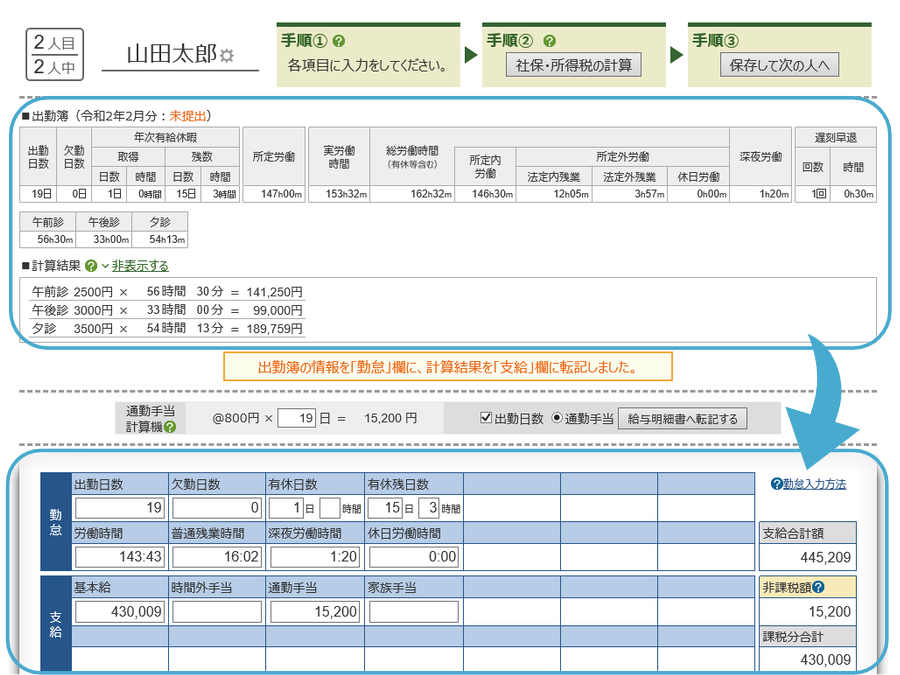Click the 基本給 input field
Viewport: 900px width, 675px height.
pos(118,611)
